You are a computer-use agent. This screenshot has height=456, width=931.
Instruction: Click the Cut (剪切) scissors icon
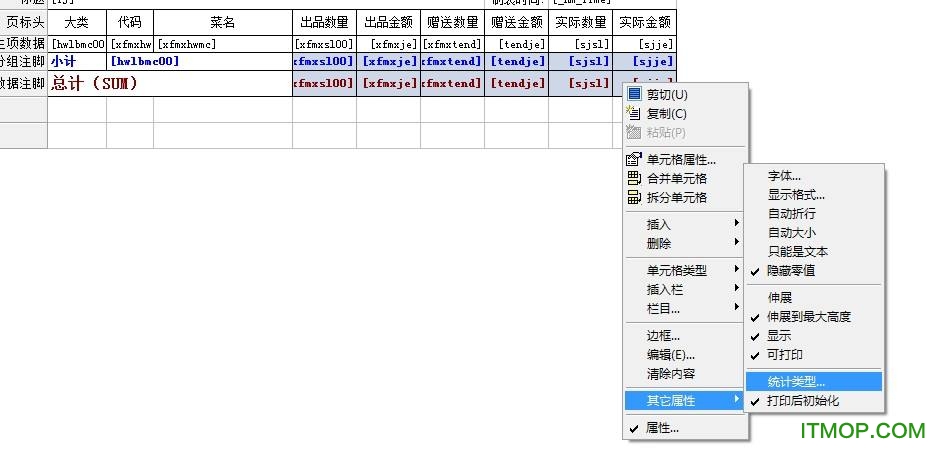tap(634, 94)
